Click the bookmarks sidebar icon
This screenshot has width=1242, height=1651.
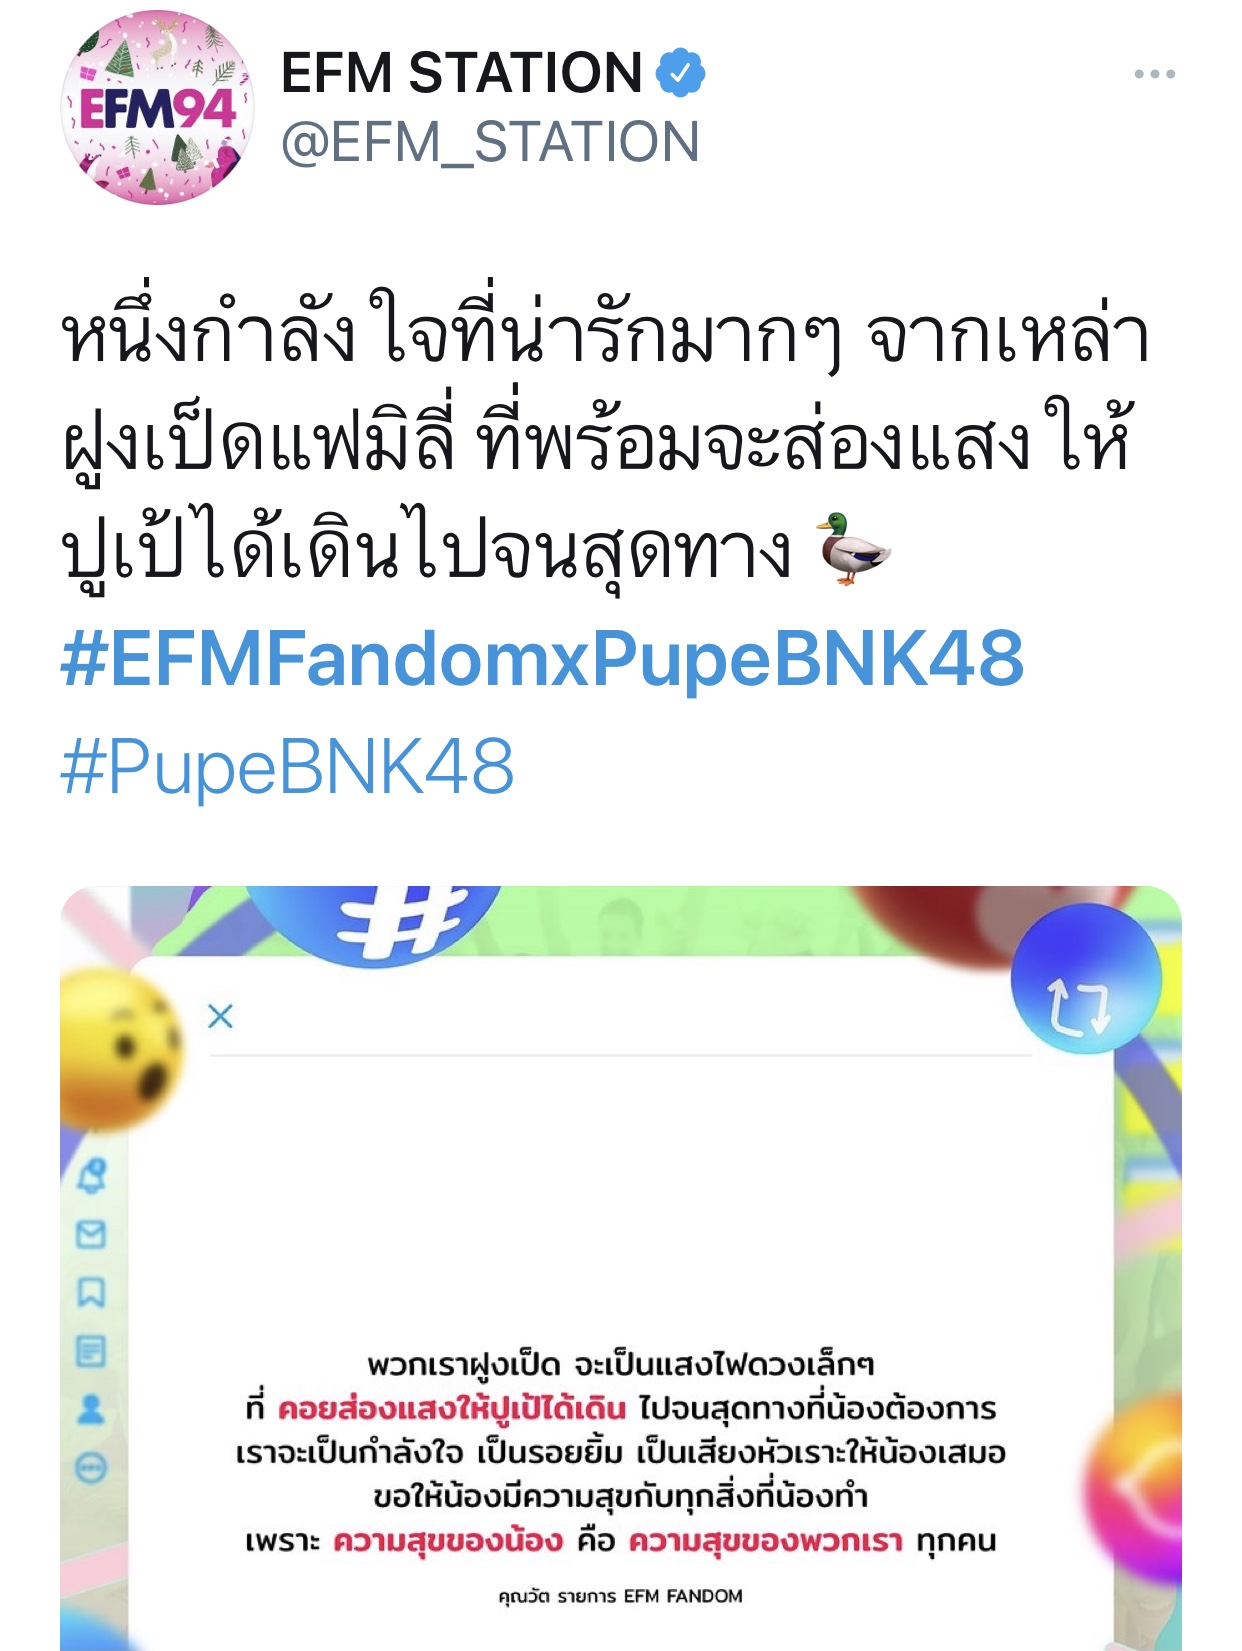tap(91, 1293)
